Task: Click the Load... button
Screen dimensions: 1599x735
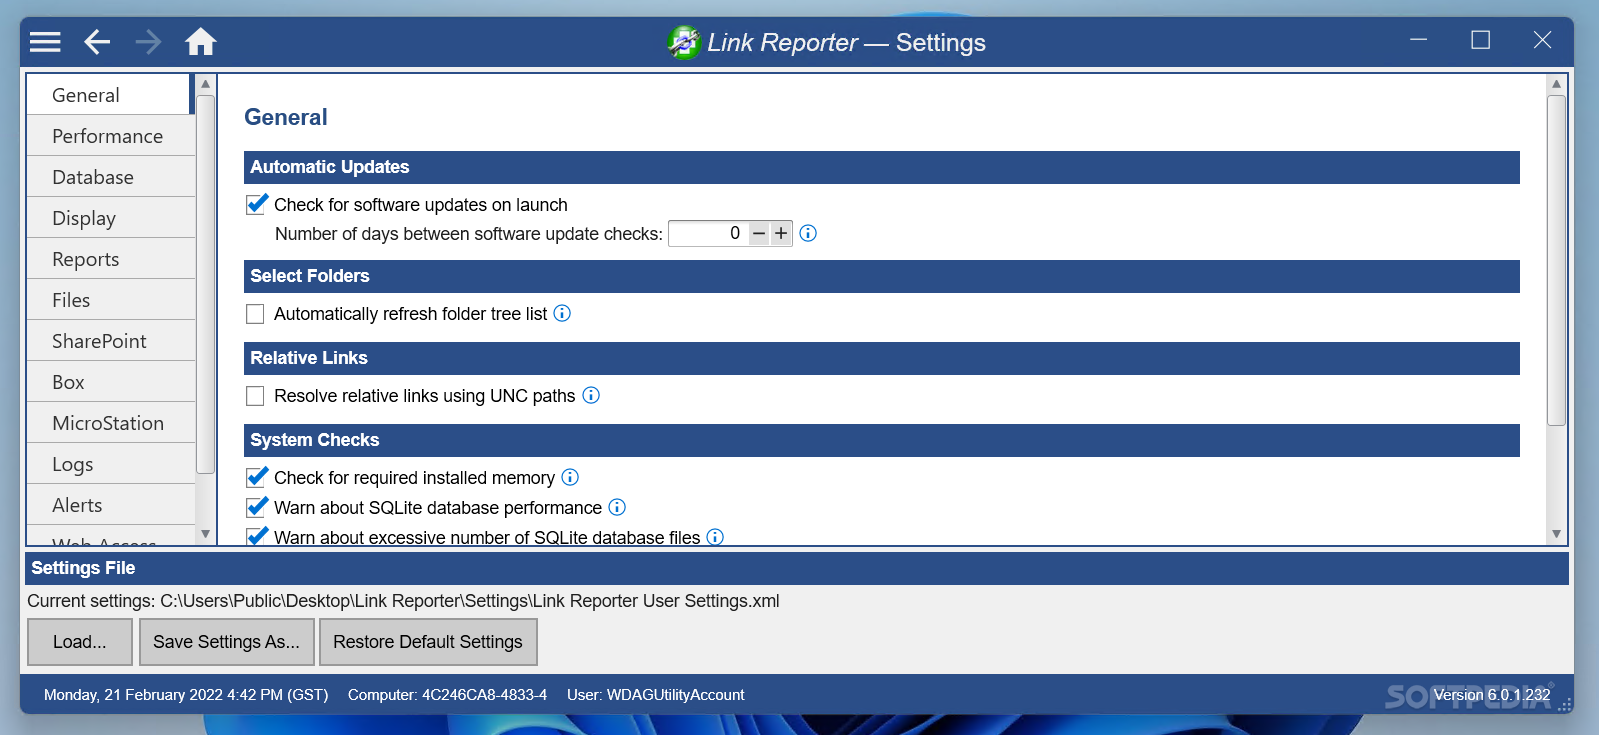Action: pyautogui.click(x=80, y=642)
